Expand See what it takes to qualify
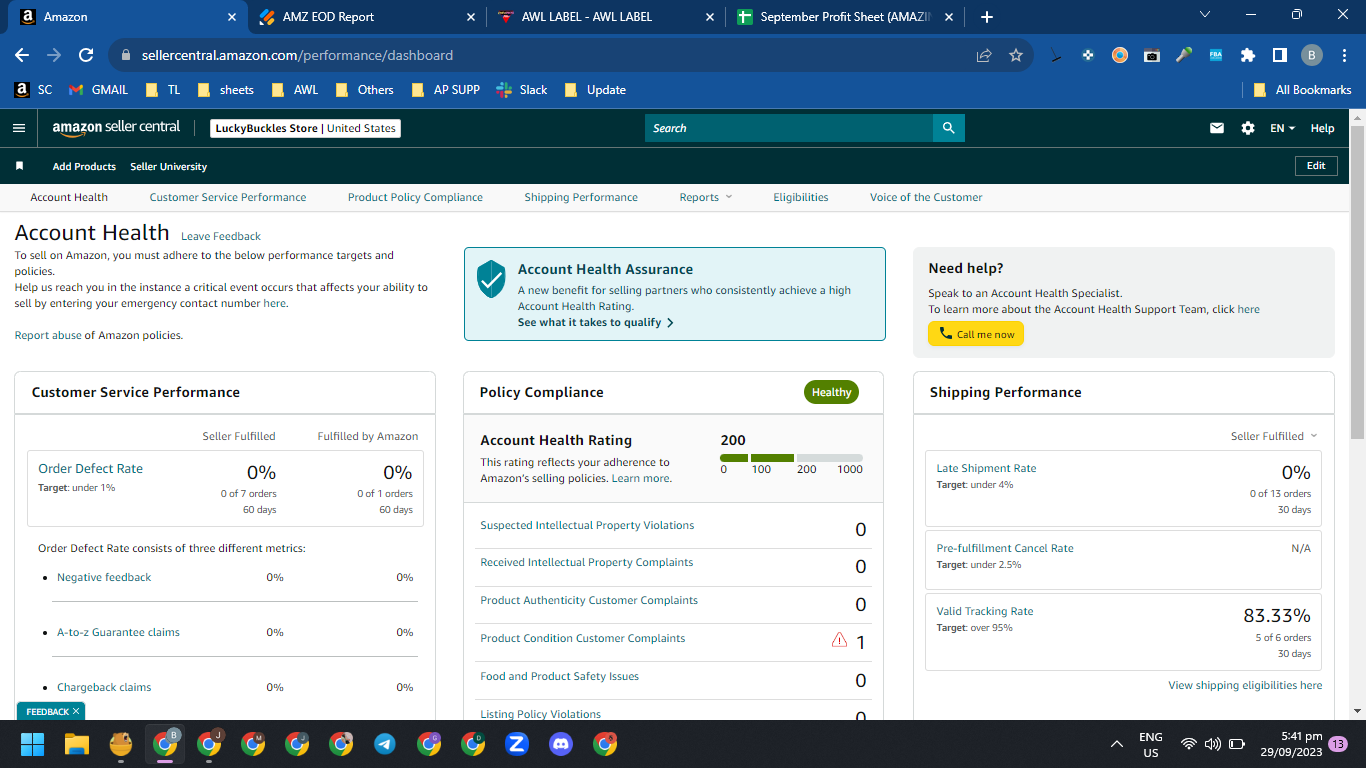Image resolution: width=1366 pixels, height=768 pixels. 595,323
